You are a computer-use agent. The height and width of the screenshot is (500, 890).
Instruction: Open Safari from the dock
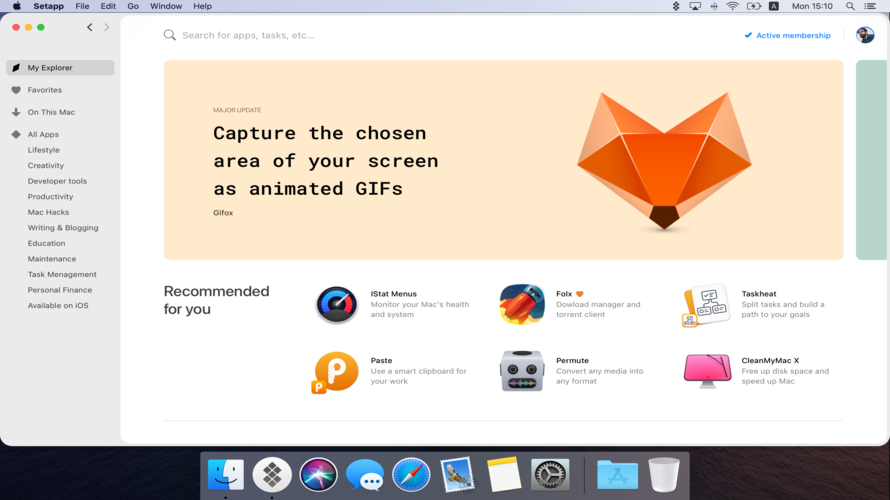click(x=411, y=474)
